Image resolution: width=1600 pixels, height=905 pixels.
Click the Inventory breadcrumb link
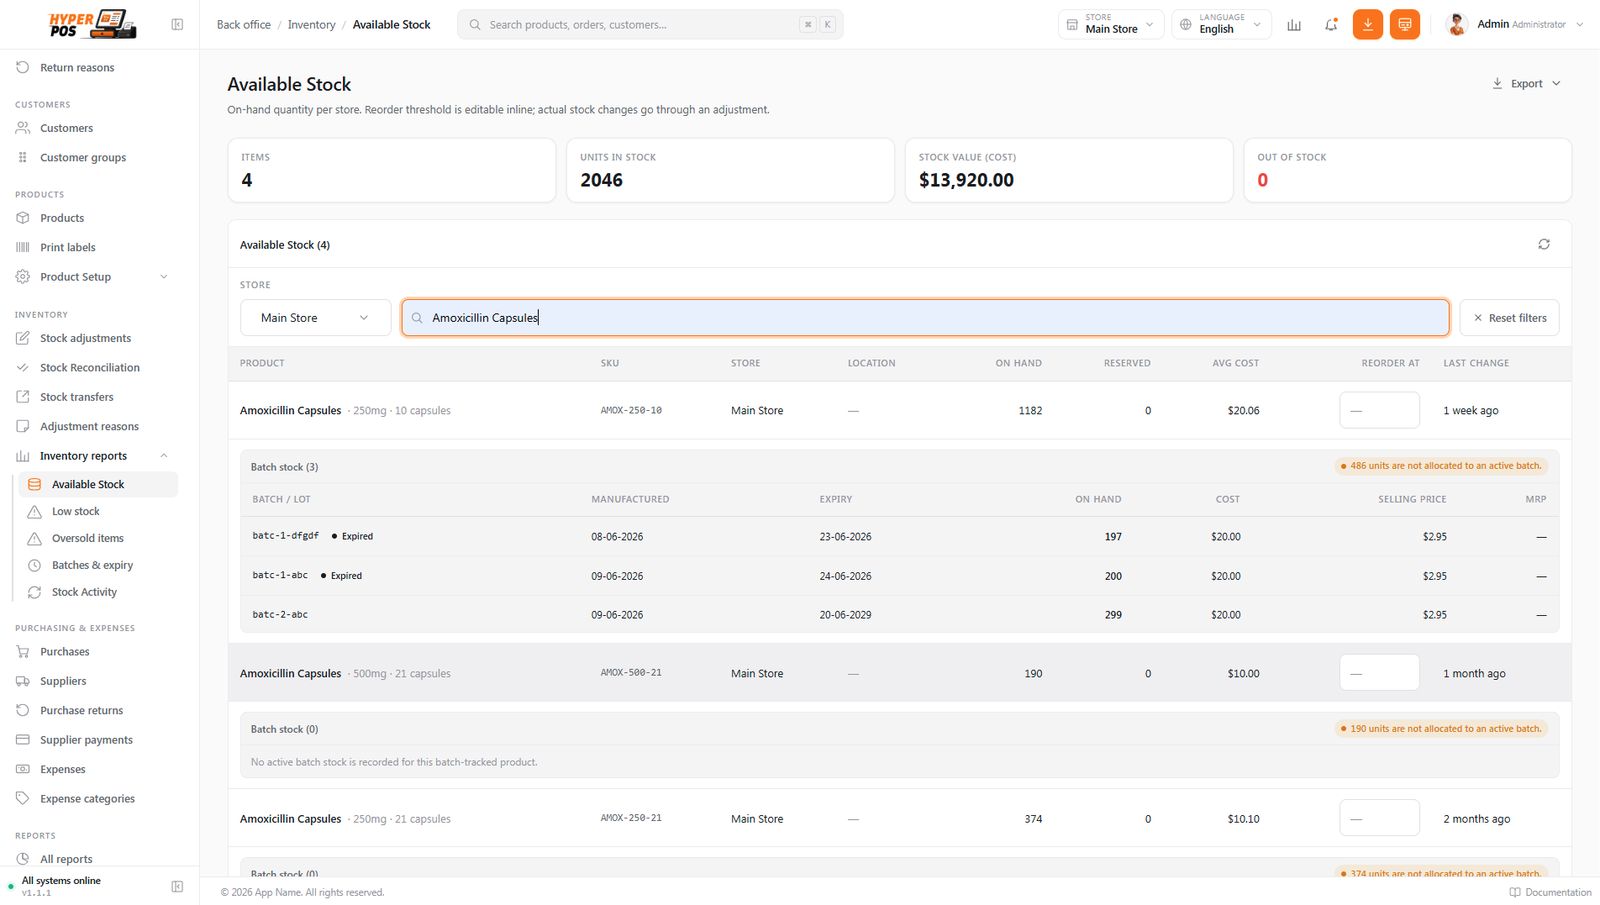tap(312, 25)
